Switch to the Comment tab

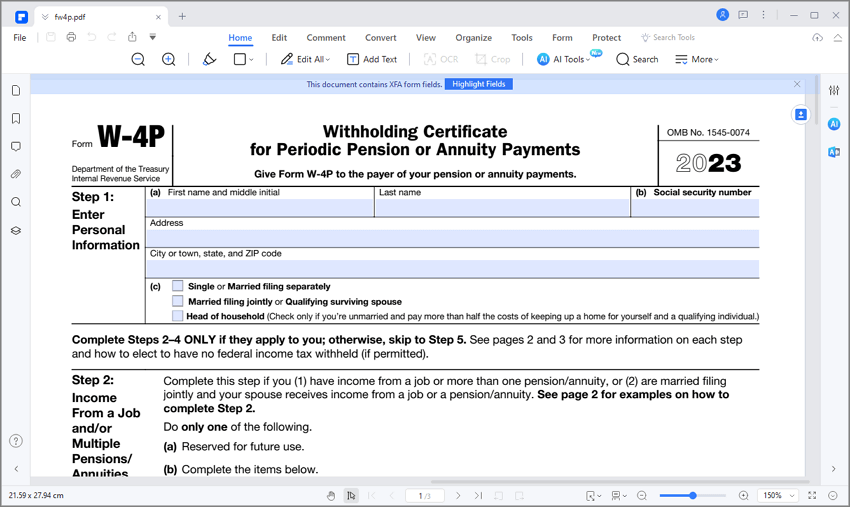coord(326,38)
